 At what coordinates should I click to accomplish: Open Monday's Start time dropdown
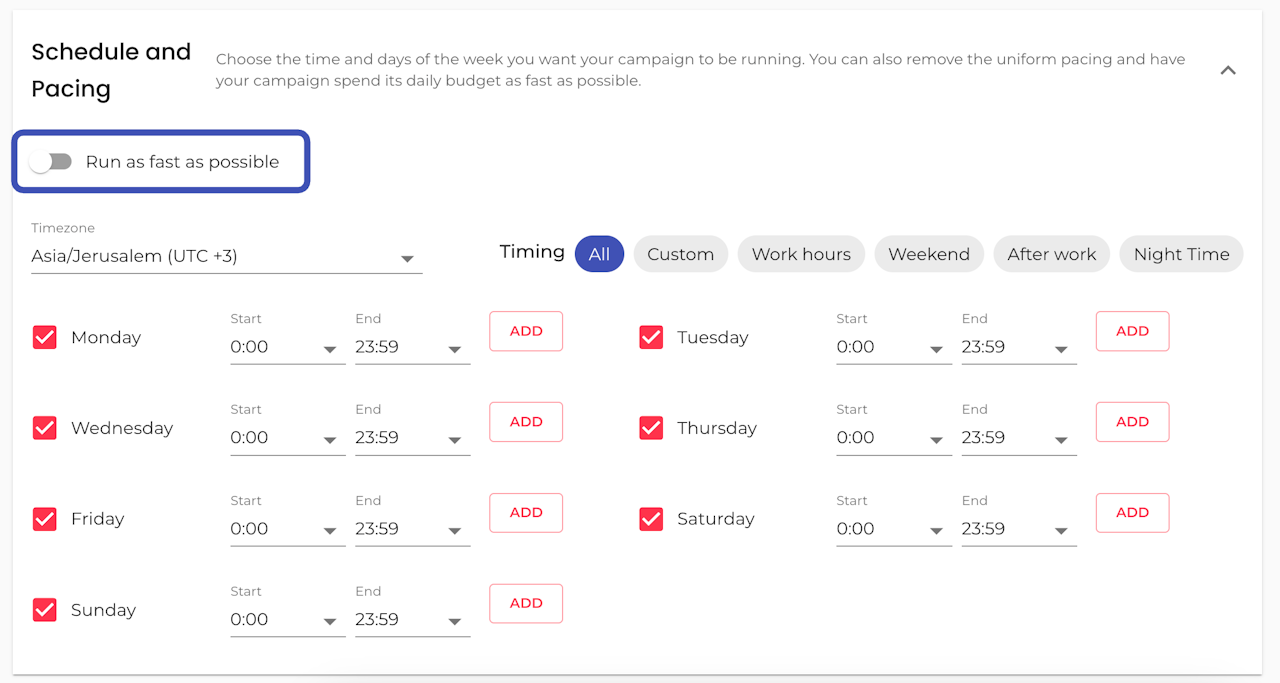point(287,348)
